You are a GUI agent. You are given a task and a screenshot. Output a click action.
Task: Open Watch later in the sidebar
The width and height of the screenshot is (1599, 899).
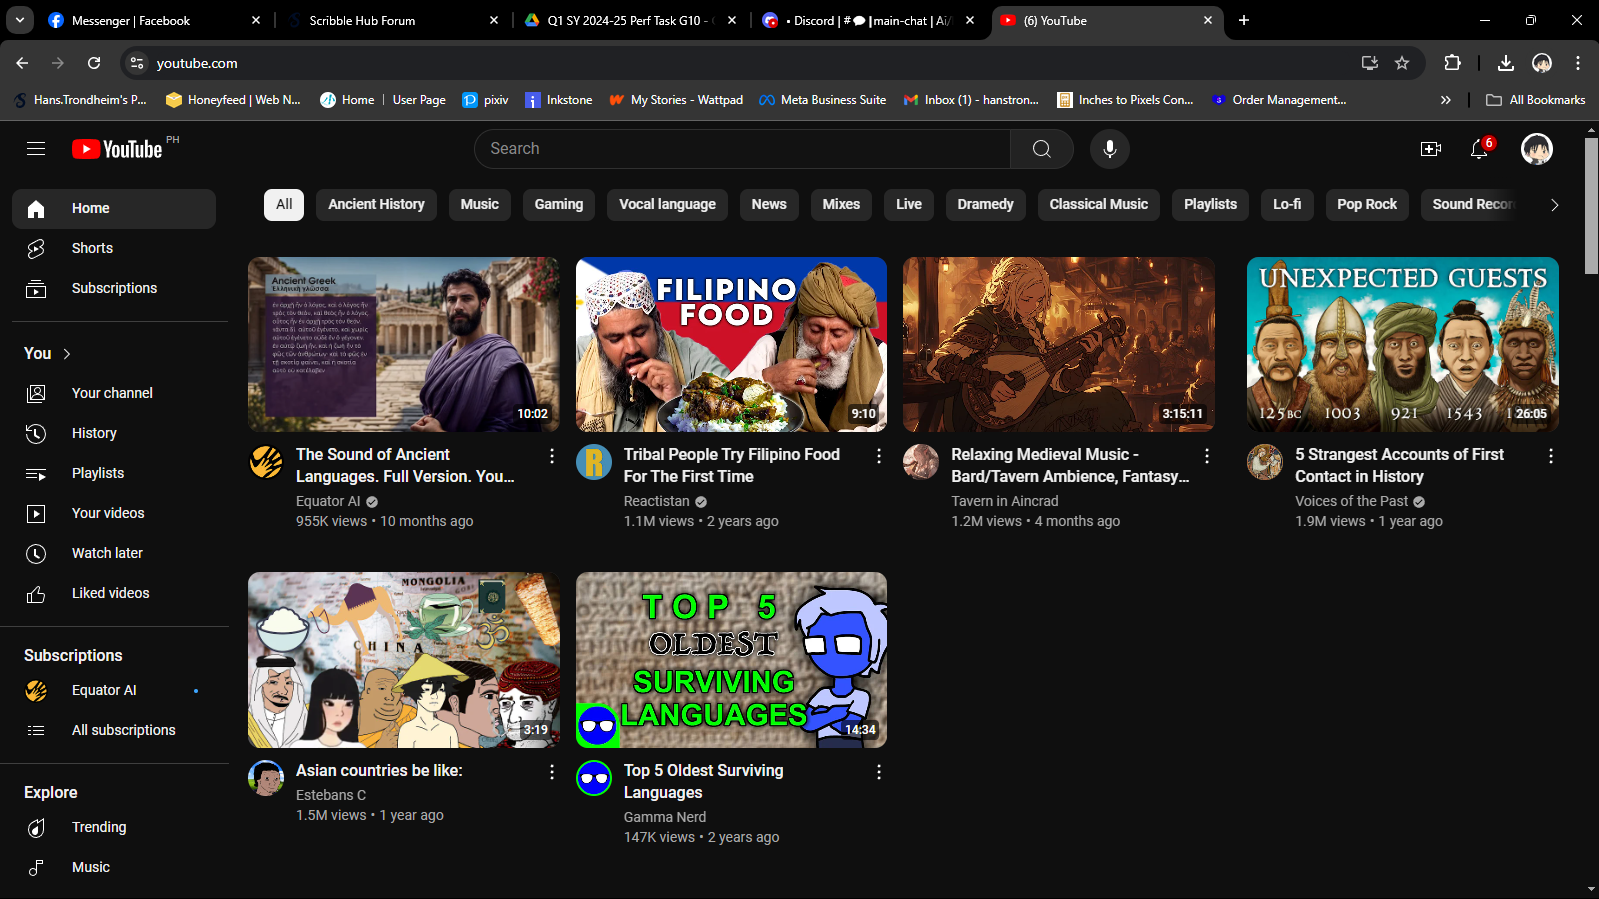(107, 553)
